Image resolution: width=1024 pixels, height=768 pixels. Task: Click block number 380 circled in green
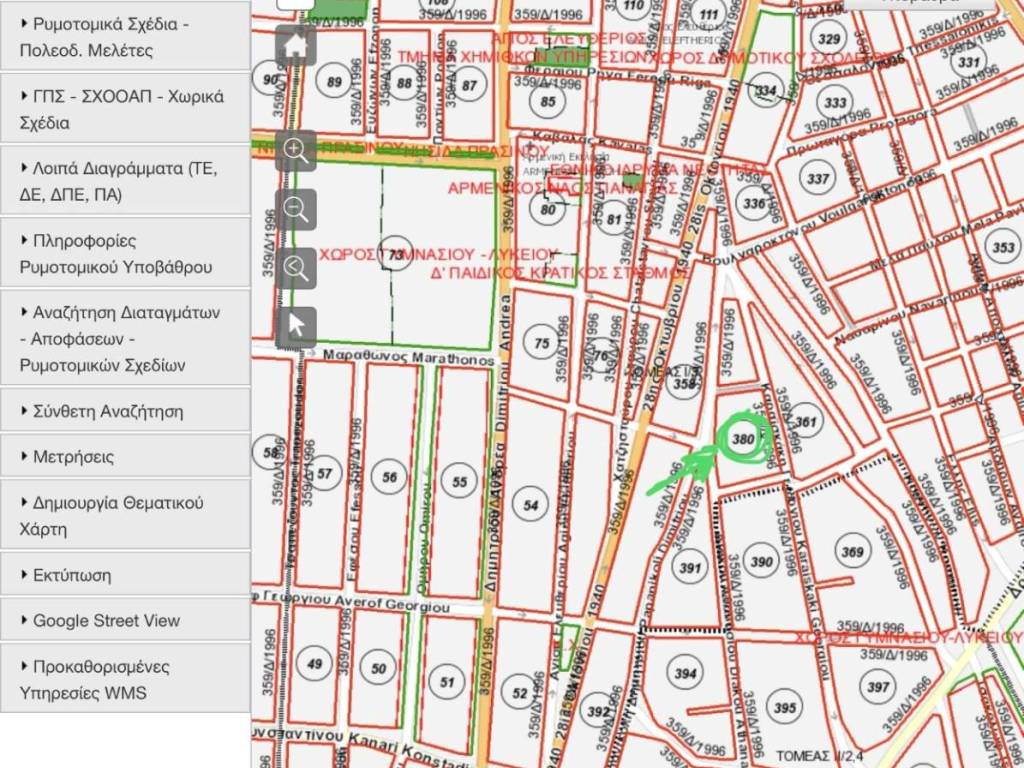pos(743,439)
